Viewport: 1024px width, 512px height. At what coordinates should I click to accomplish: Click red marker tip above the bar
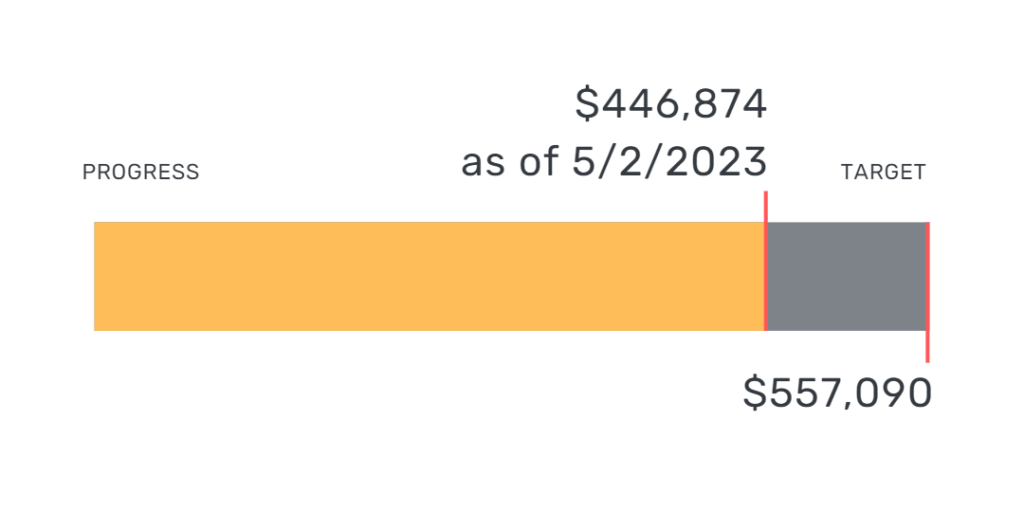click(766, 204)
